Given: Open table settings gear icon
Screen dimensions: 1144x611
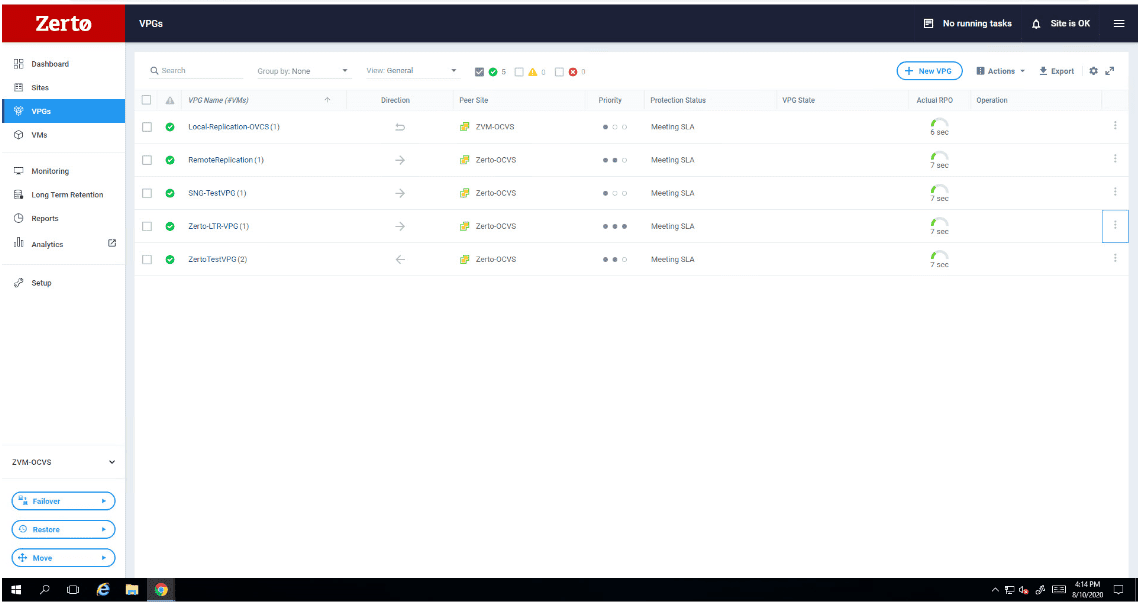Looking at the screenshot, I should point(1093,71).
